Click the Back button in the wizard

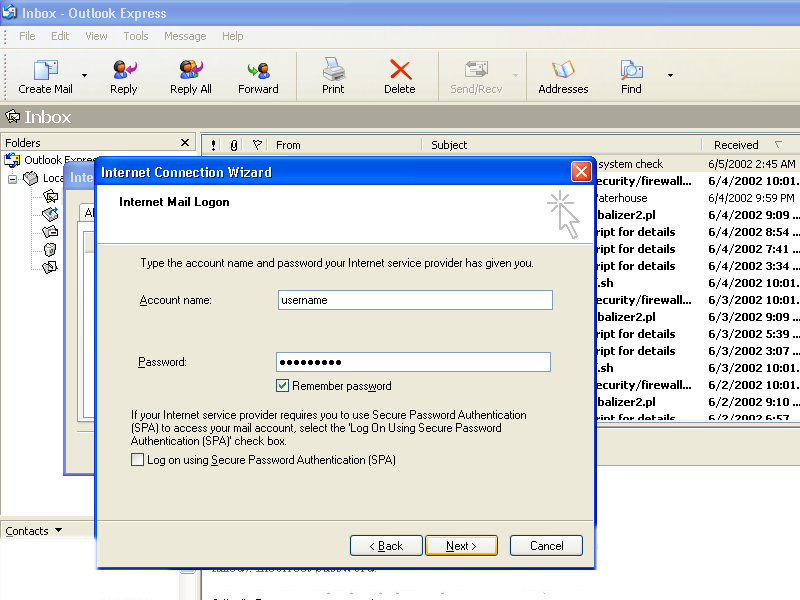click(386, 545)
